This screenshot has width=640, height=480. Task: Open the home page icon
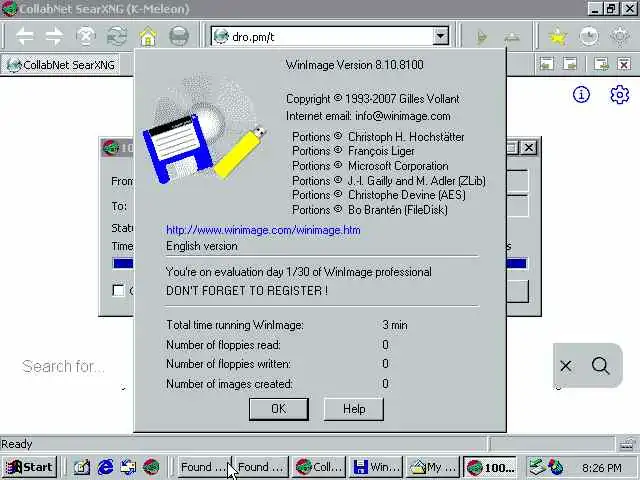(x=148, y=37)
